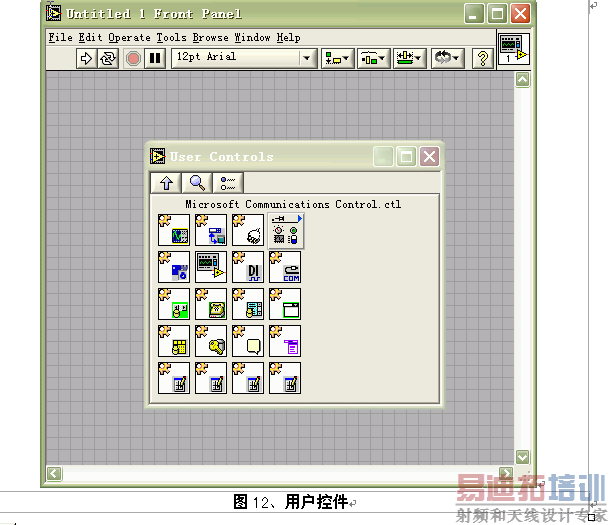Select the DI digital input control
Viewport: 610px width, 525px height.
248,267
